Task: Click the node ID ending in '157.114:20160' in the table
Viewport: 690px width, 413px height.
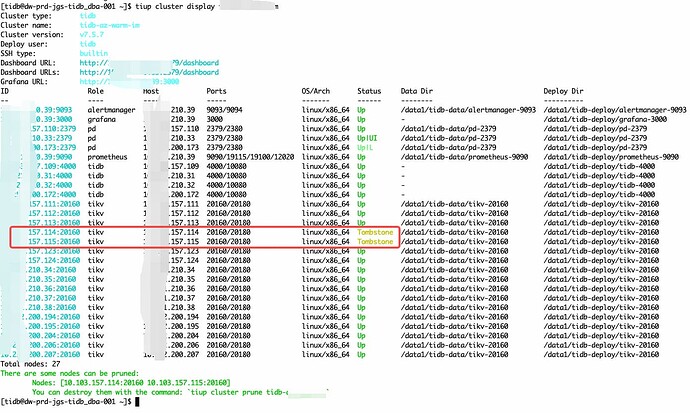Action: [54, 232]
